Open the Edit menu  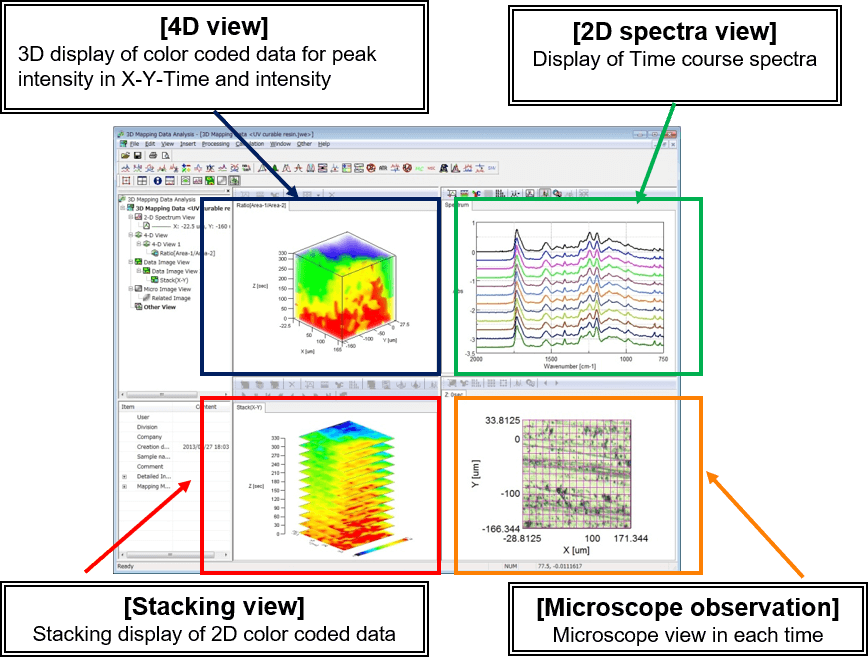(150, 144)
